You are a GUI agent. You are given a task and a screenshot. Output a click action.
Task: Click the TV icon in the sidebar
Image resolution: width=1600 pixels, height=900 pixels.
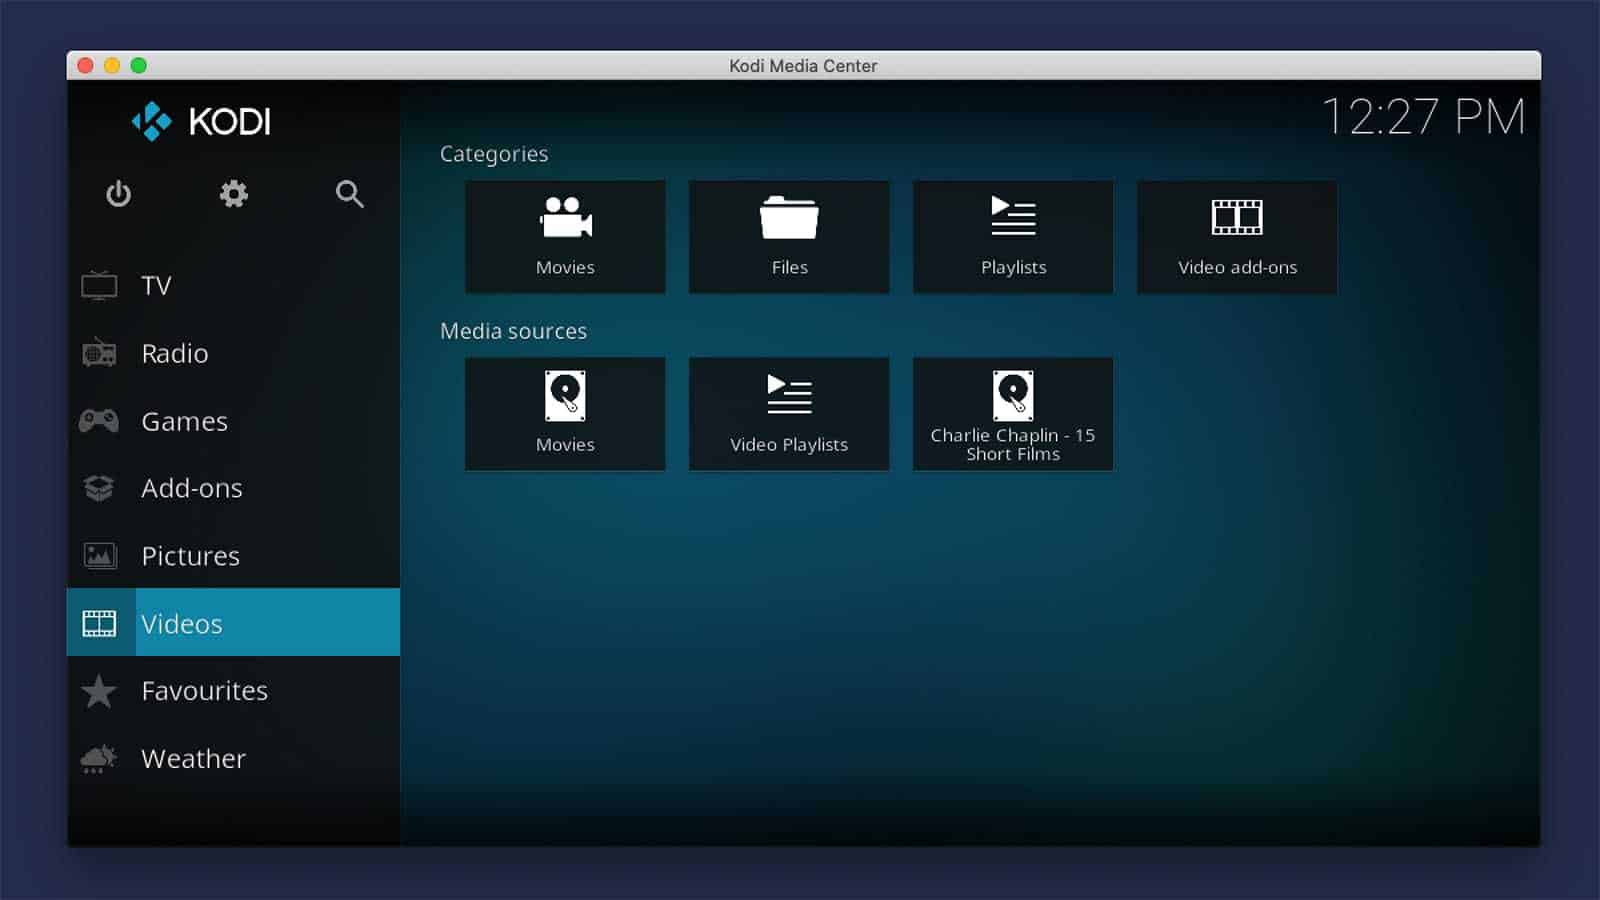pos(99,286)
